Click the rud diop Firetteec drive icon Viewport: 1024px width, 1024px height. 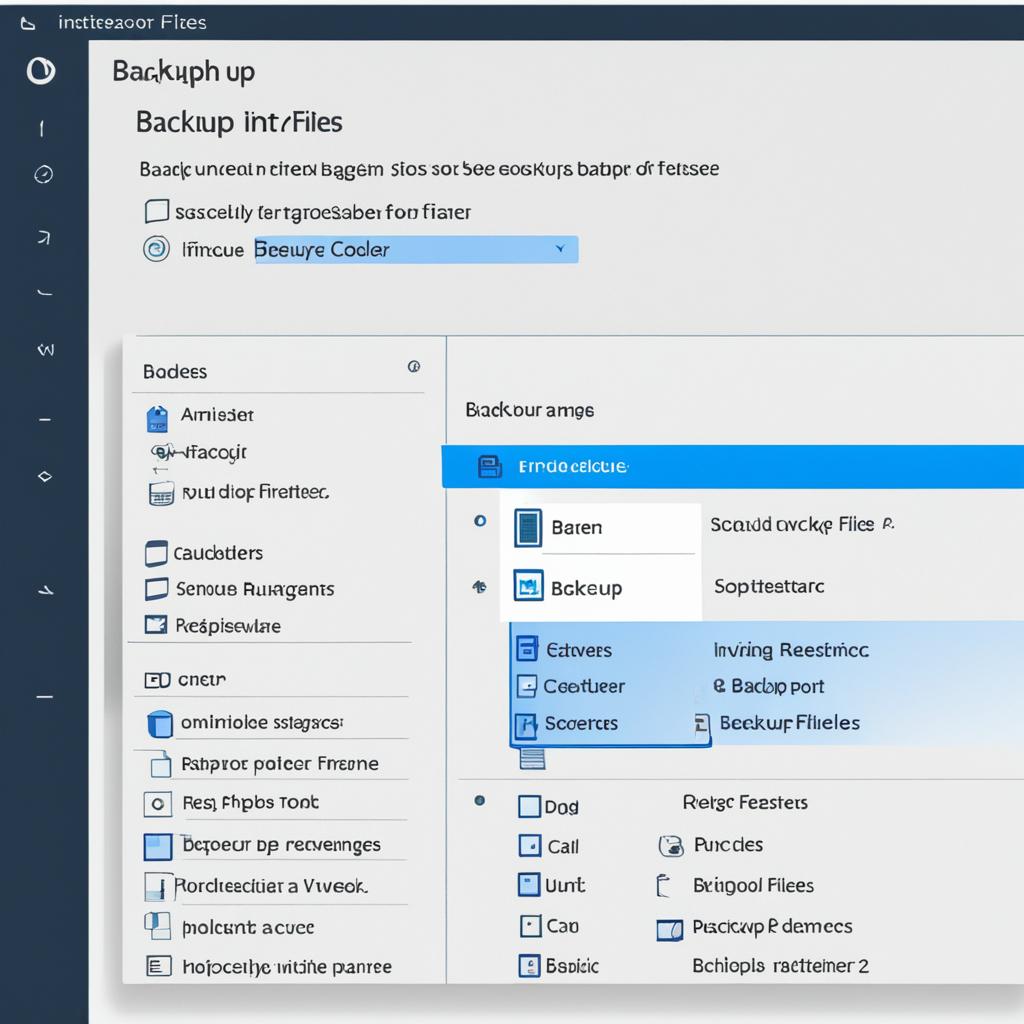pyautogui.click(x=161, y=494)
